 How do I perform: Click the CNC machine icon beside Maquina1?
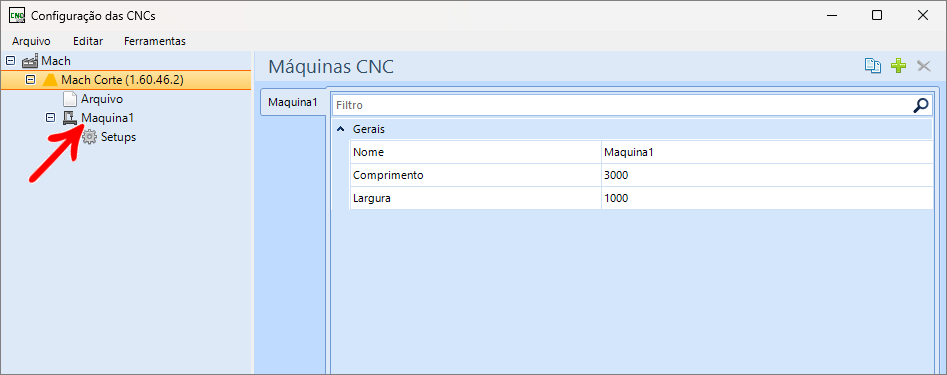70,117
